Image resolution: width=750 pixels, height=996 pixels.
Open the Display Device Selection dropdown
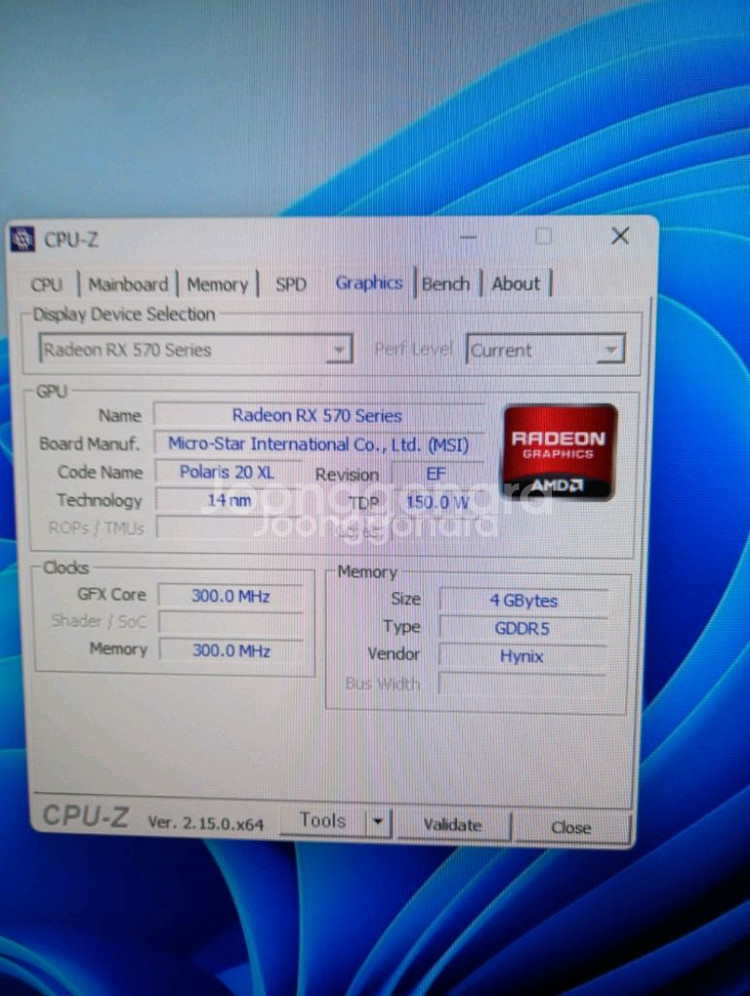[x=196, y=349]
